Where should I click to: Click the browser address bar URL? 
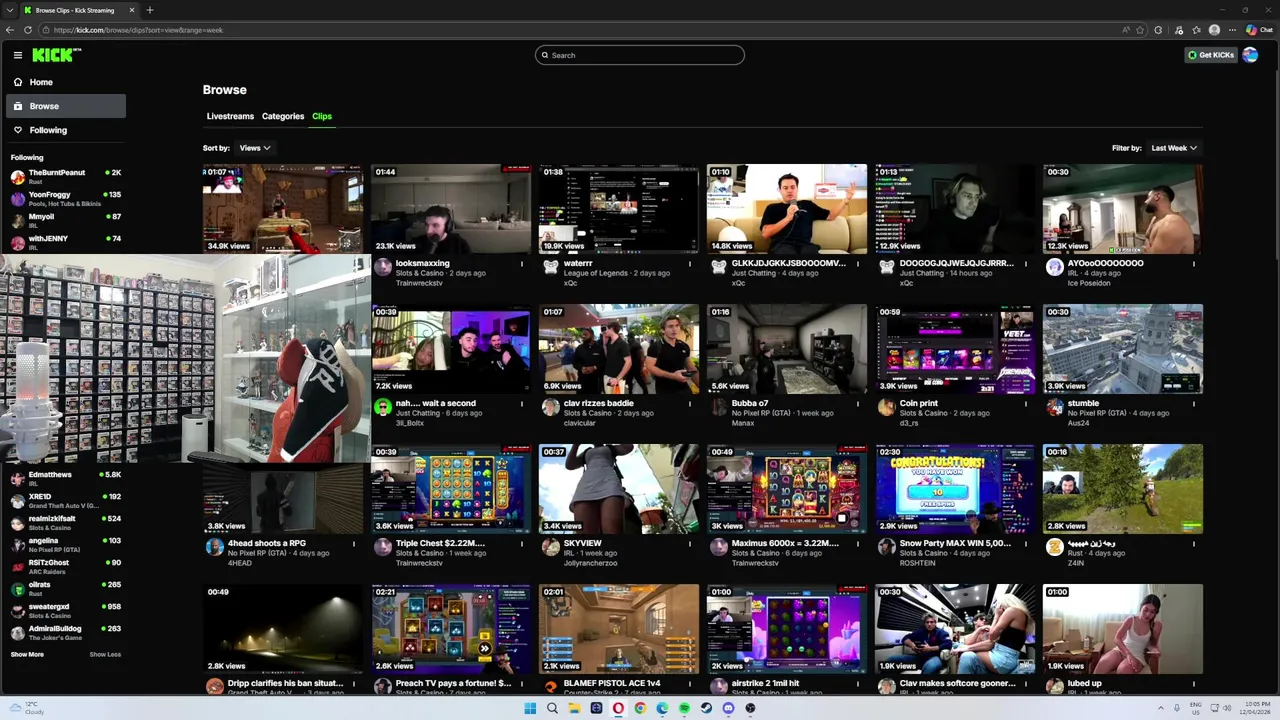point(138,30)
